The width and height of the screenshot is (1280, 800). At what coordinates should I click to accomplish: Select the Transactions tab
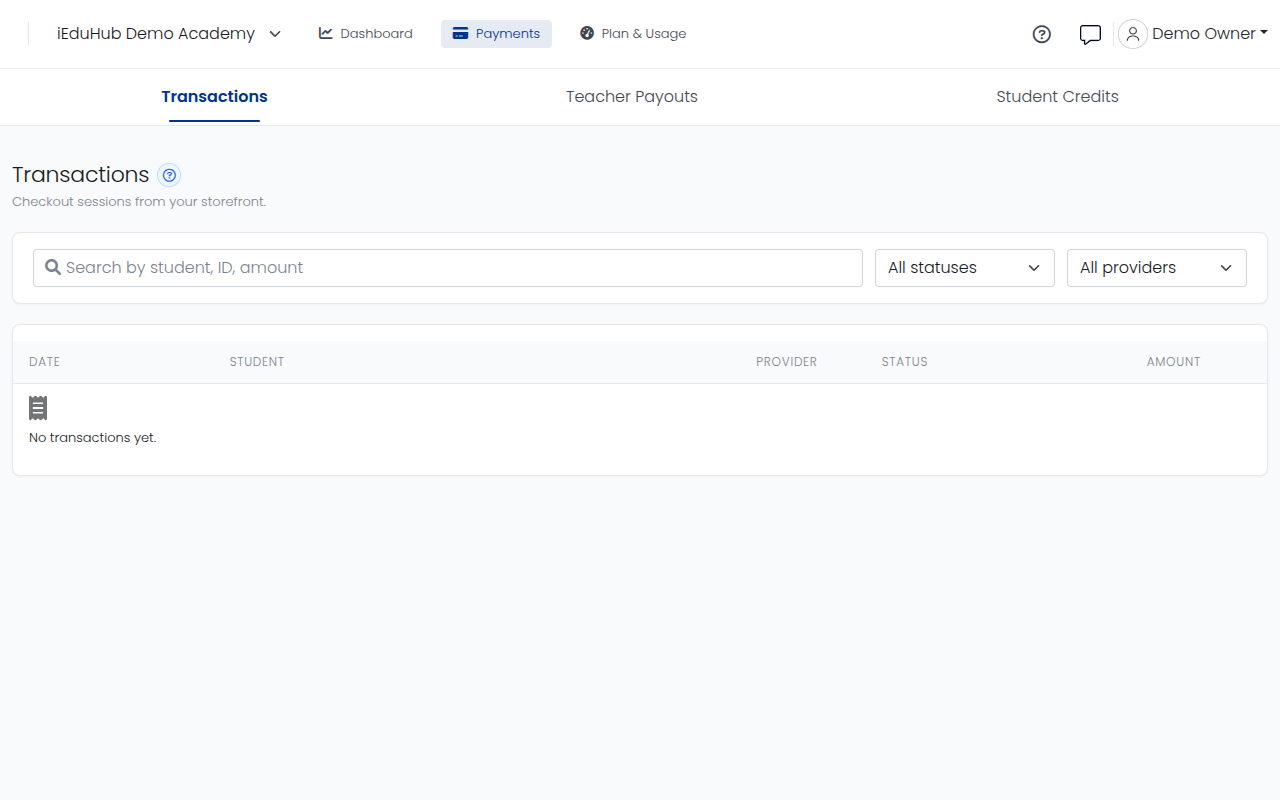pos(214,97)
